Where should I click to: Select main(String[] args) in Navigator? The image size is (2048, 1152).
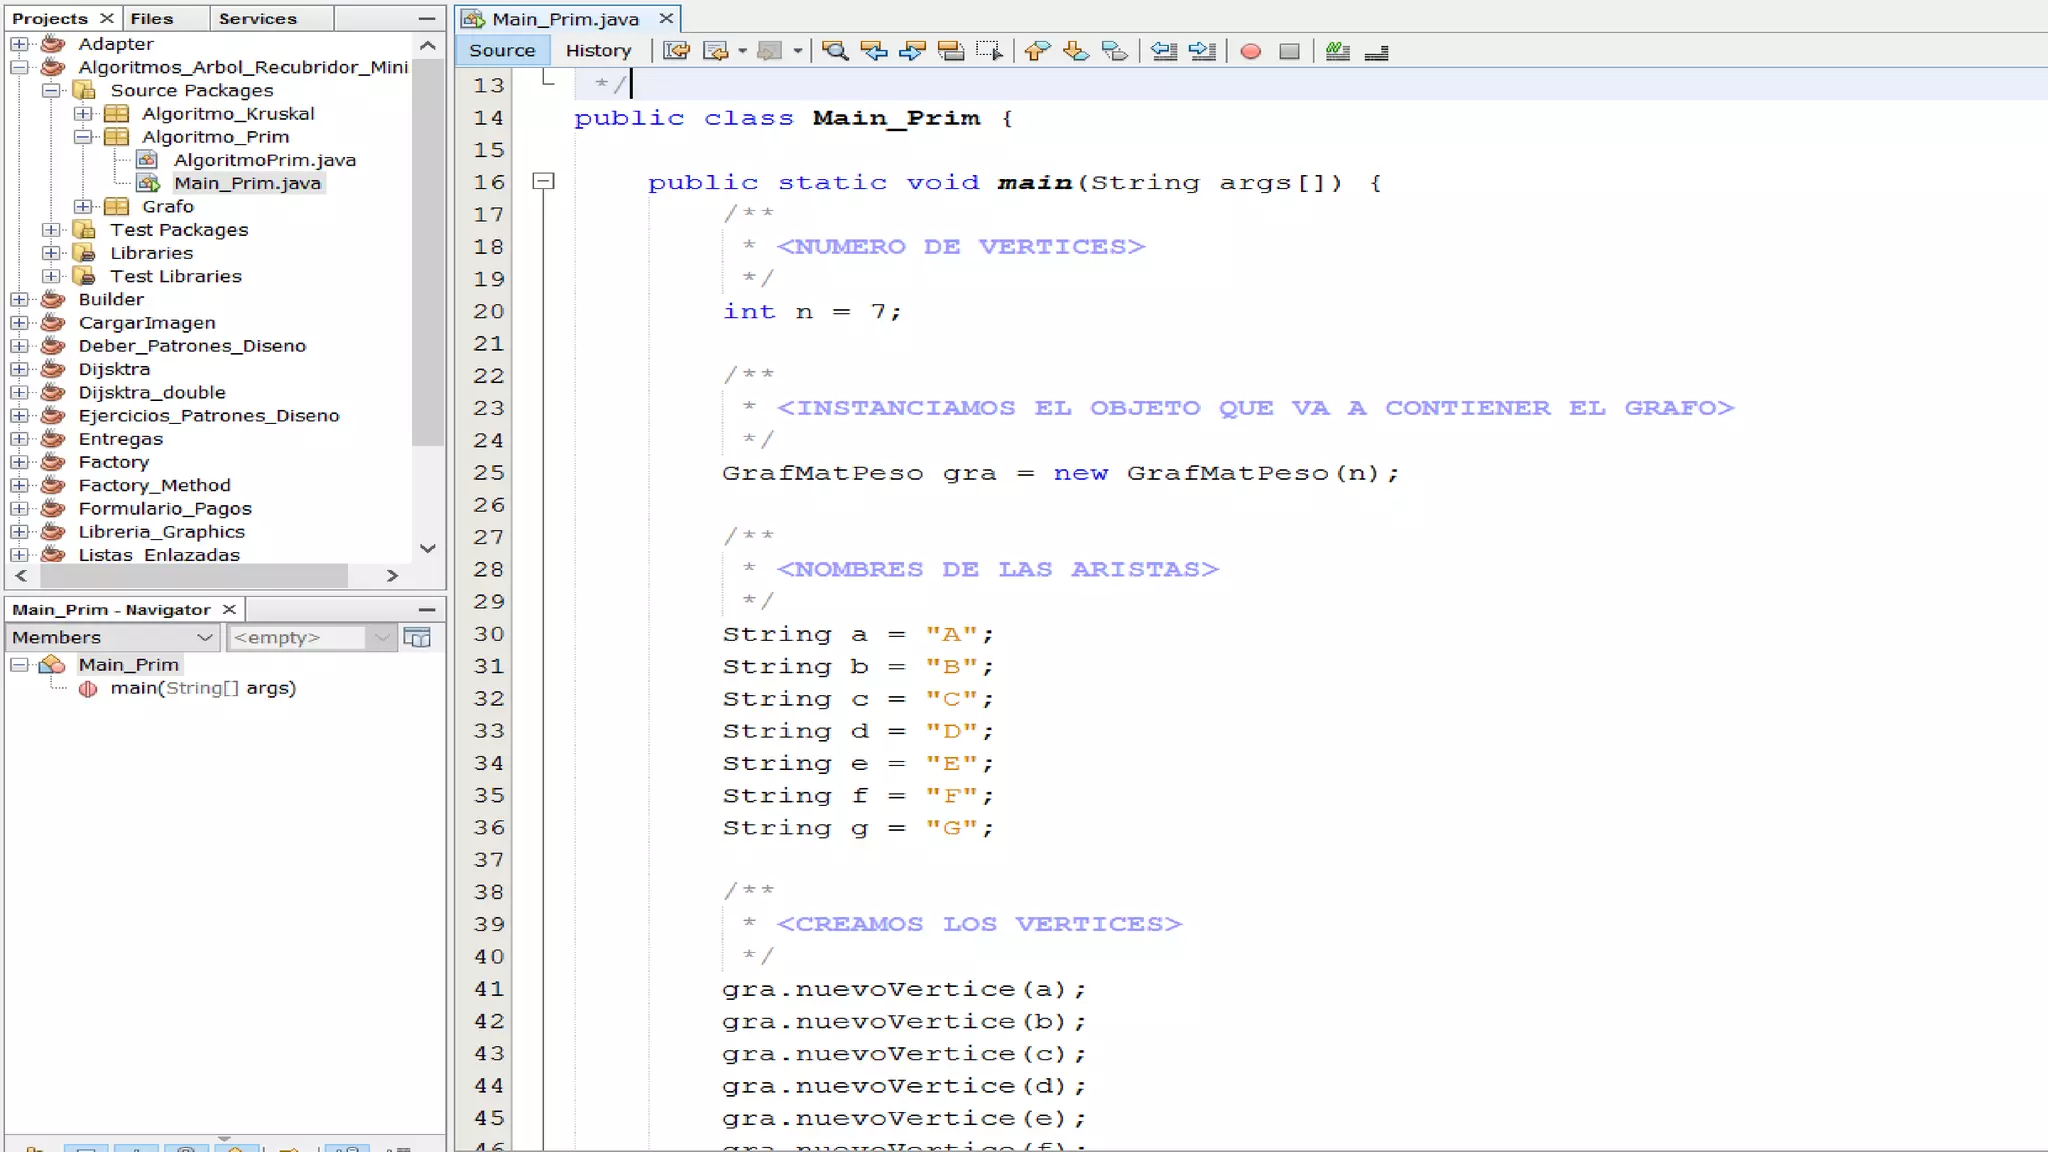(x=203, y=688)
